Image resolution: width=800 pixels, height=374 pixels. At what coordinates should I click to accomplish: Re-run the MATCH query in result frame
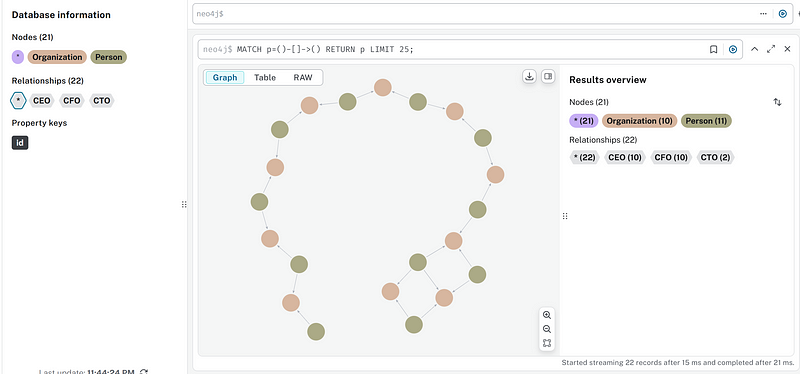733,49
